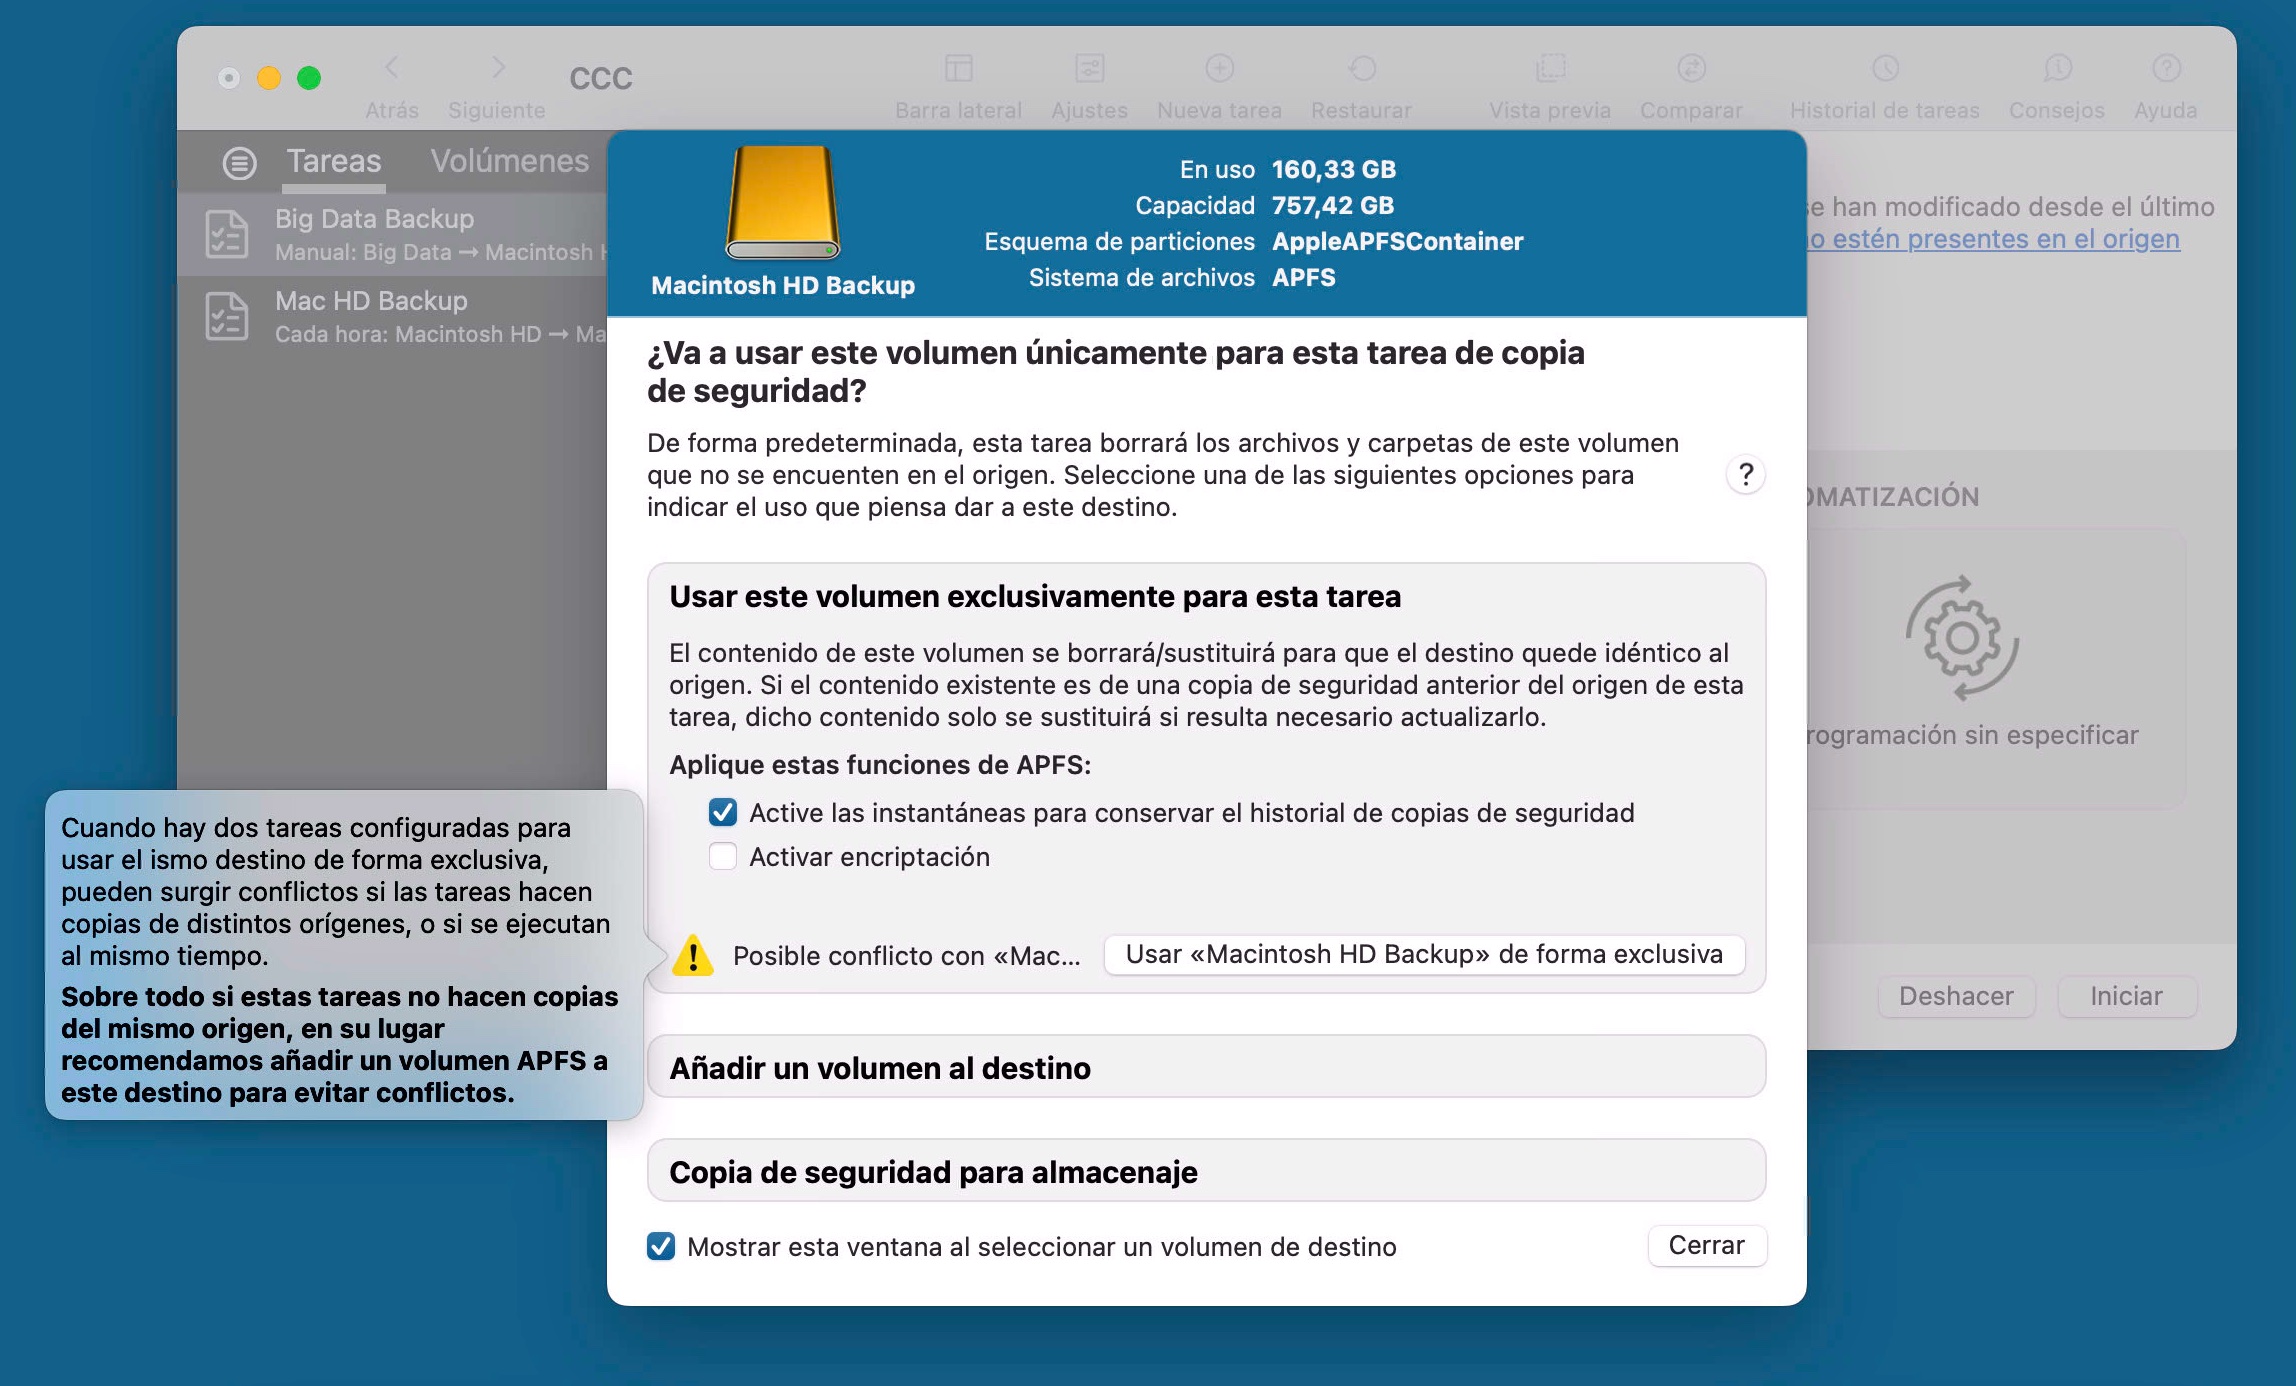This screenshot has width=2296, height=1386.
Task: Click the Mac HD Backup task icon
Action: (226, 316)
